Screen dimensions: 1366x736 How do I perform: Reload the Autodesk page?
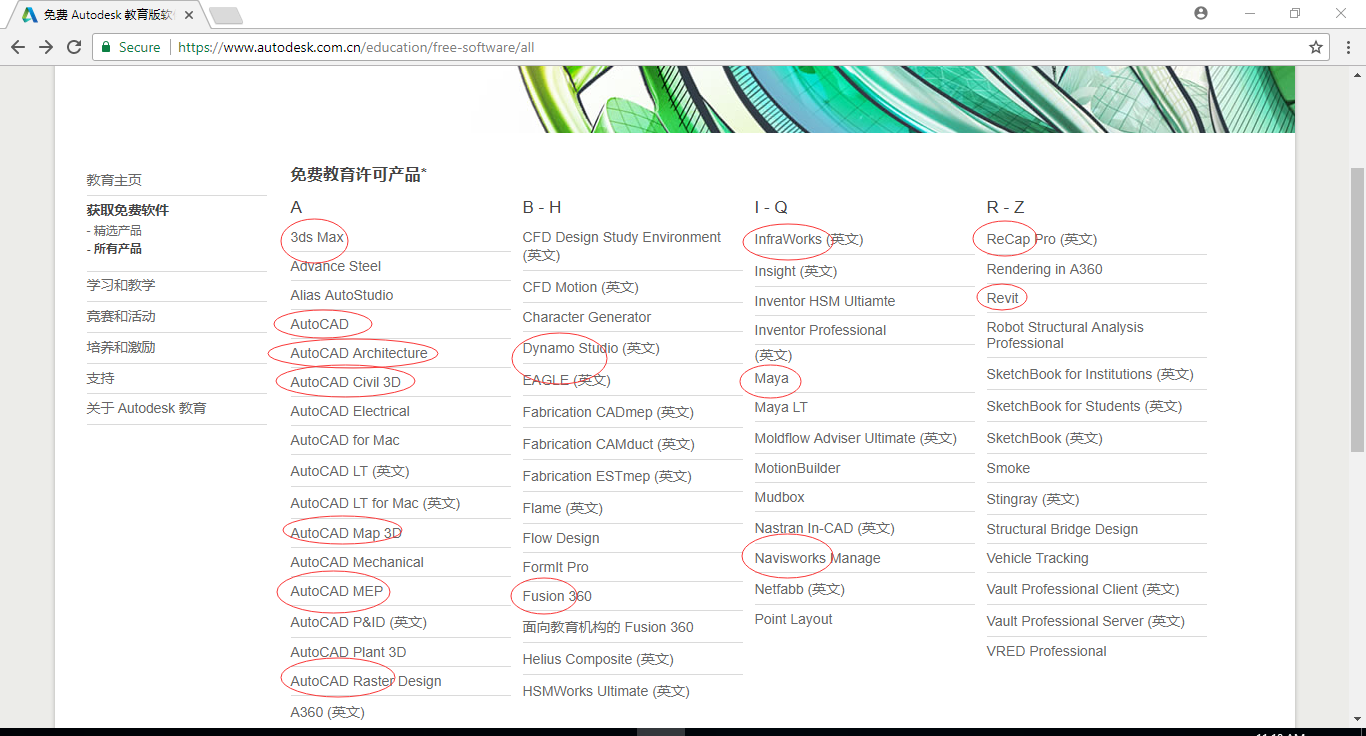coord(74,47)
